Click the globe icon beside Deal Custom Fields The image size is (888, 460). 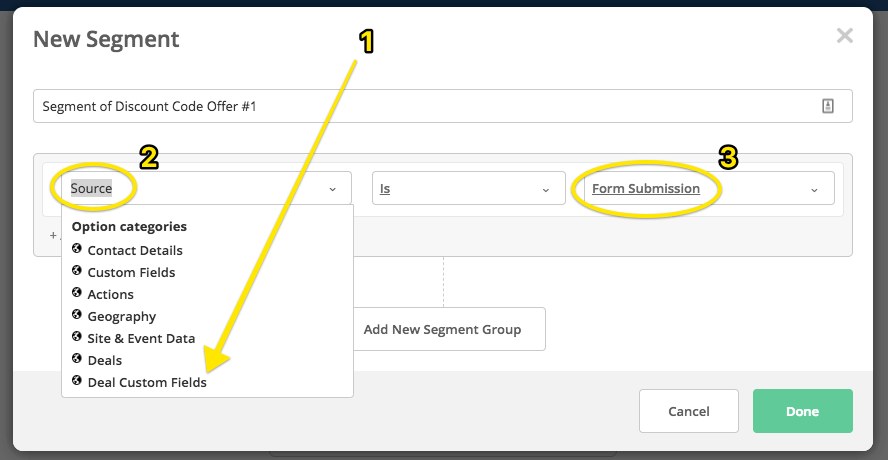pos(77,381)
